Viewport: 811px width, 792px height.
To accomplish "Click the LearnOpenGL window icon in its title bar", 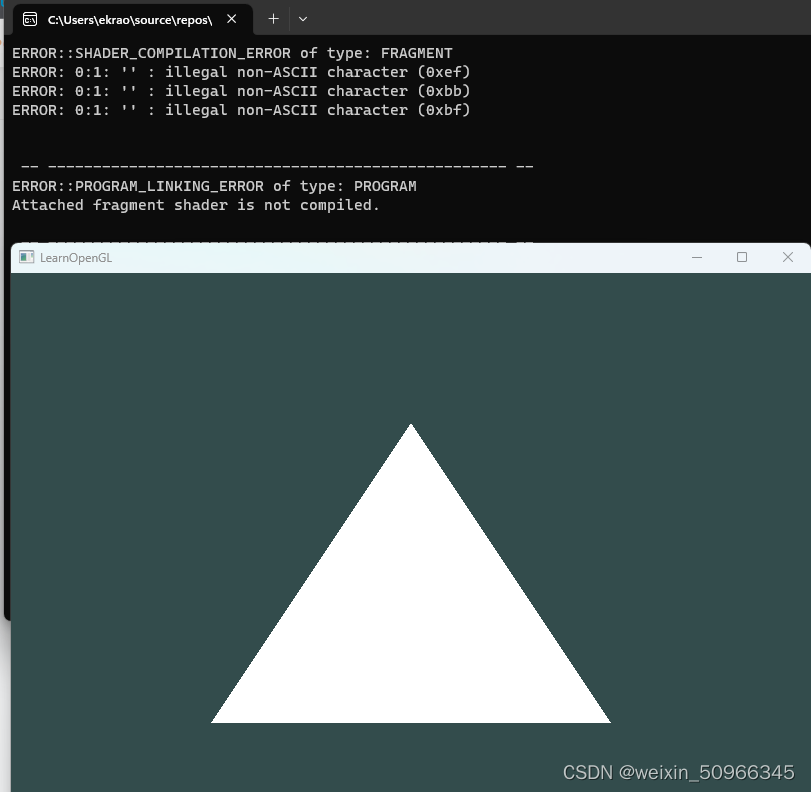I will [25, 257].
